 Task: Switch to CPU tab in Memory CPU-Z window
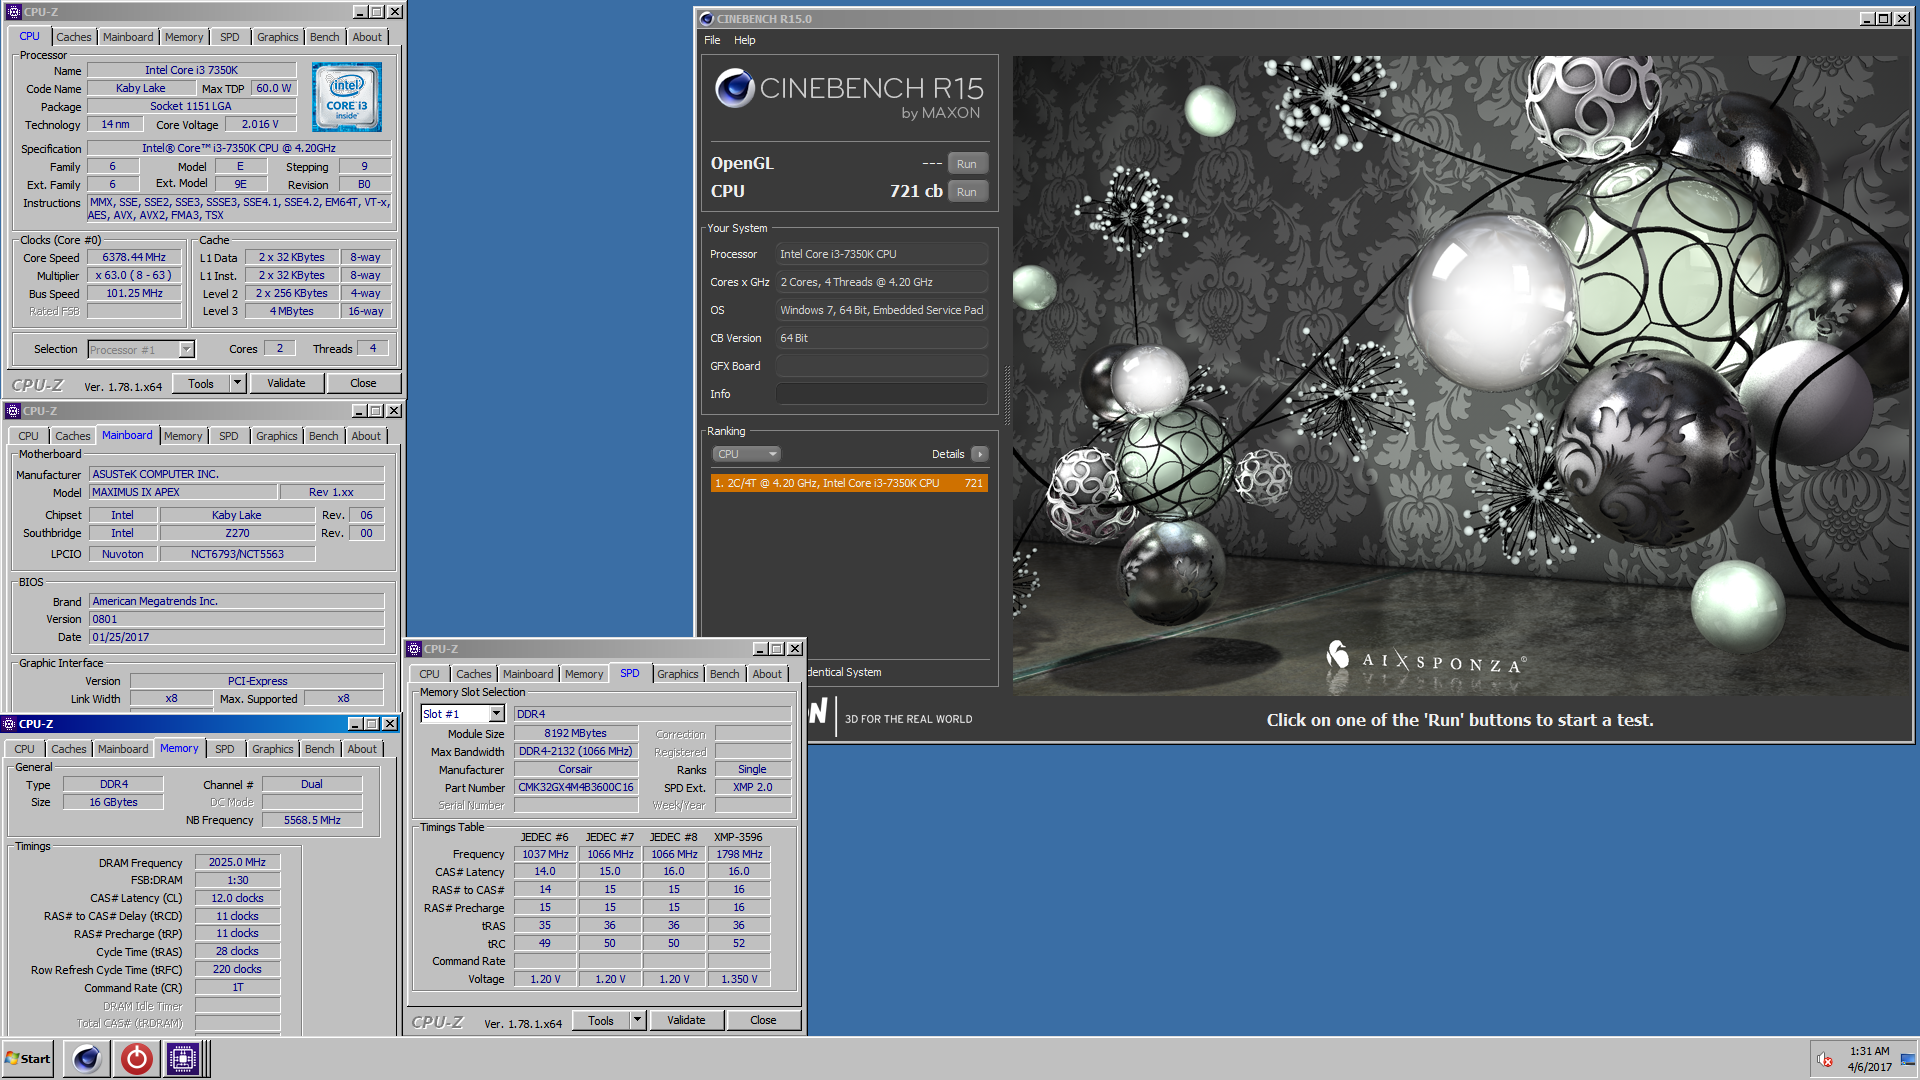pyautogui.click(x=24, y=749)
